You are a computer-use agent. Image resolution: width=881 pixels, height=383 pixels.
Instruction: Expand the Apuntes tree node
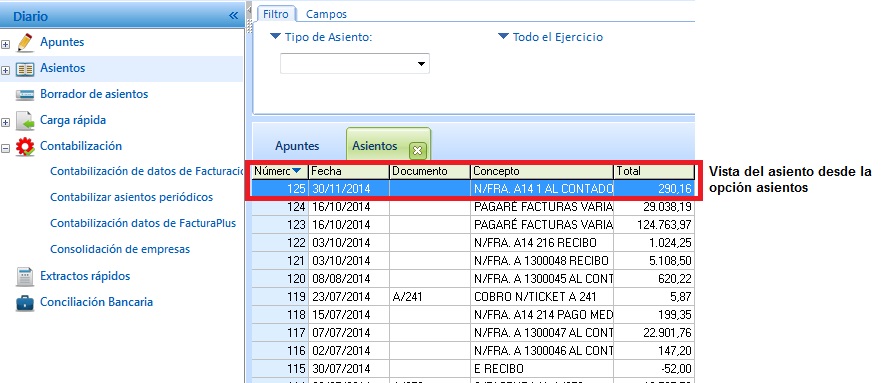[x=6, y=44]
